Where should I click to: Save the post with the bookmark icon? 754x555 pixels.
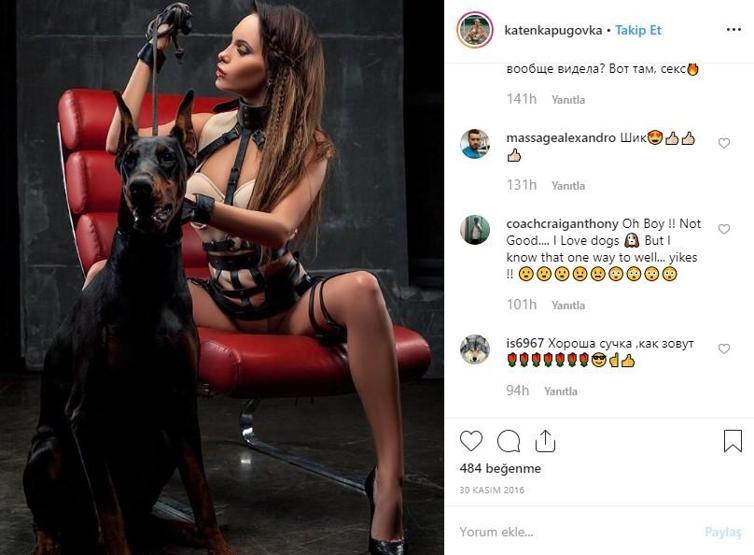point(732,441)
